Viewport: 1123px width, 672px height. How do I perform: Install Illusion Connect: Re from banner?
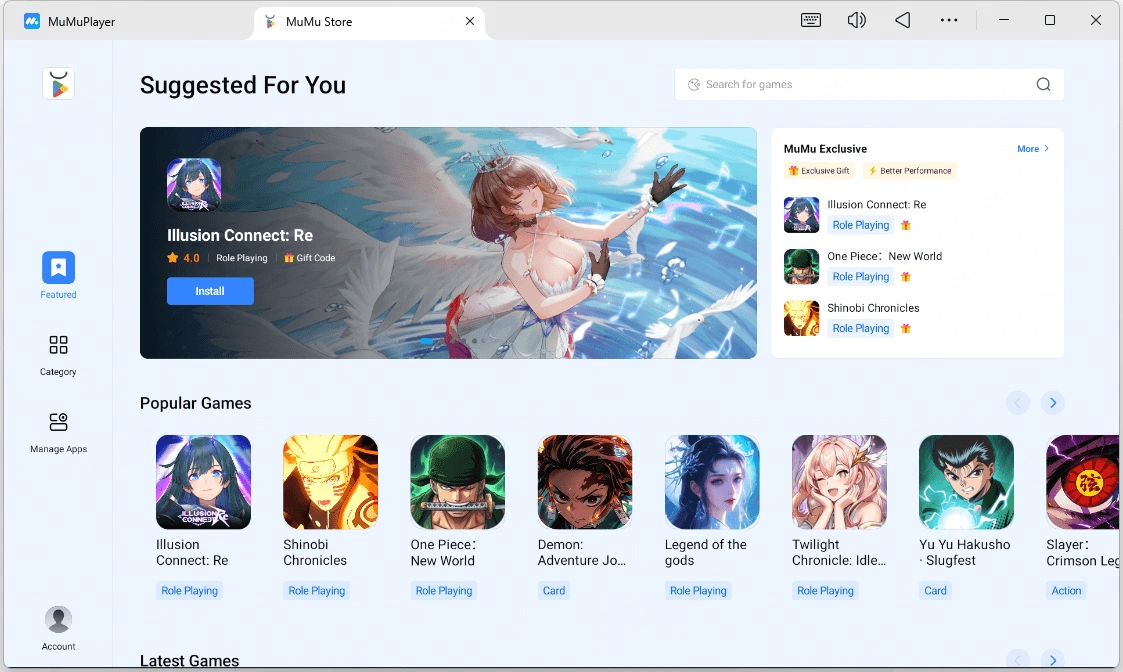(210, 291)
